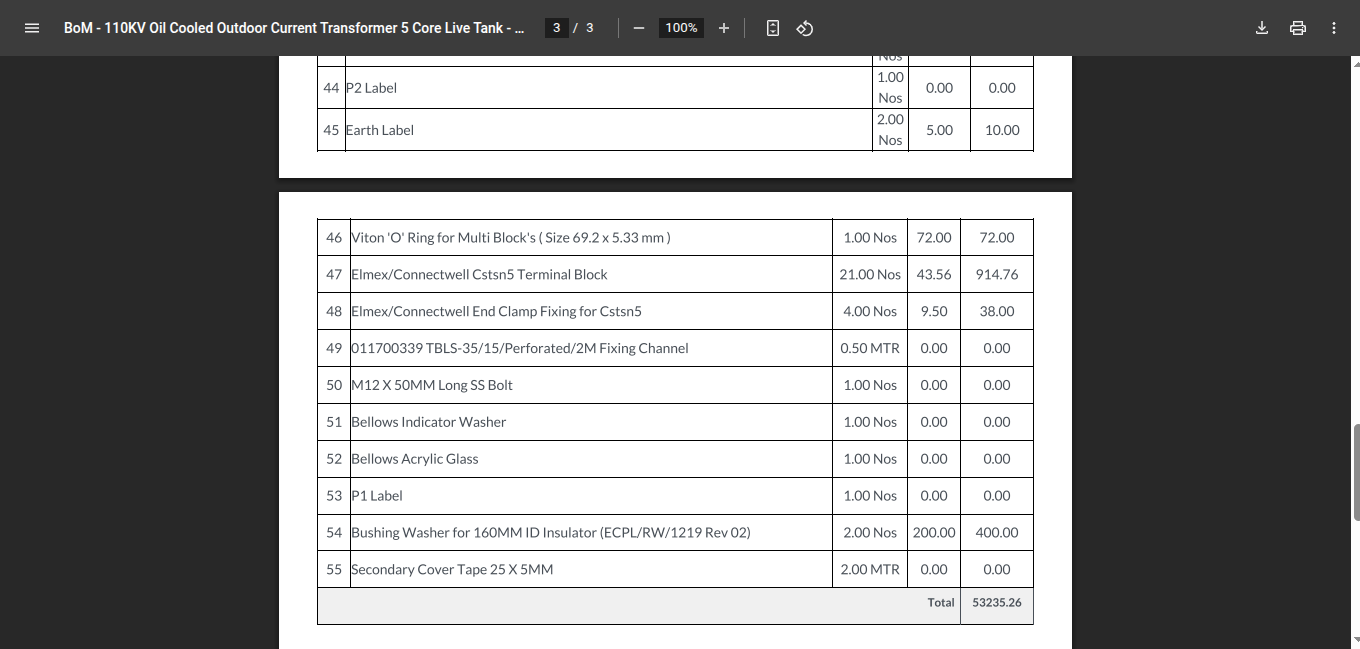The width and height of the screenshot is (1360, 649).
Task: Select the Viton 'O' Ring item description
Action: [x=510, y=237]
